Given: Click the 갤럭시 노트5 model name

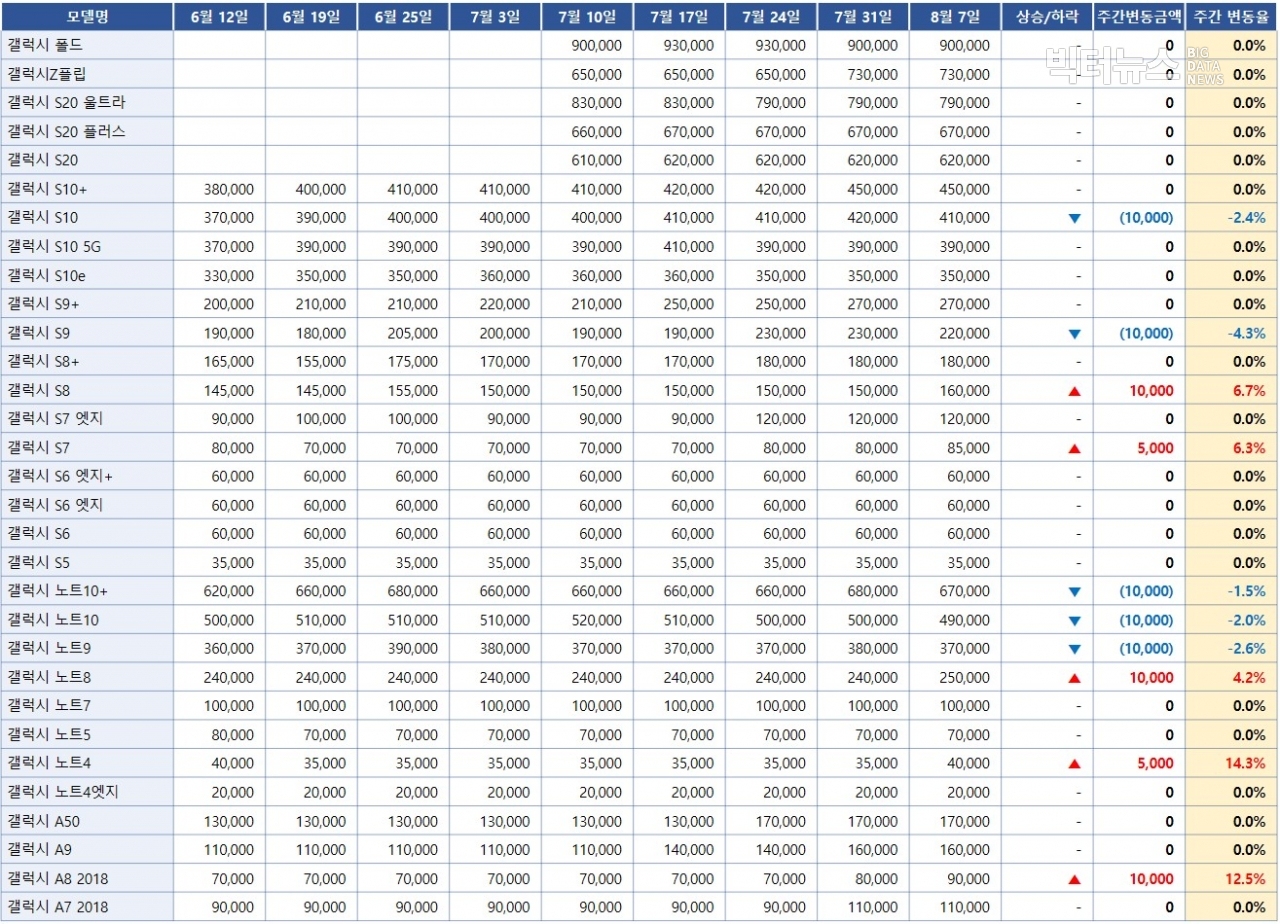Looking at the screenshot, I should click(49, 736).
